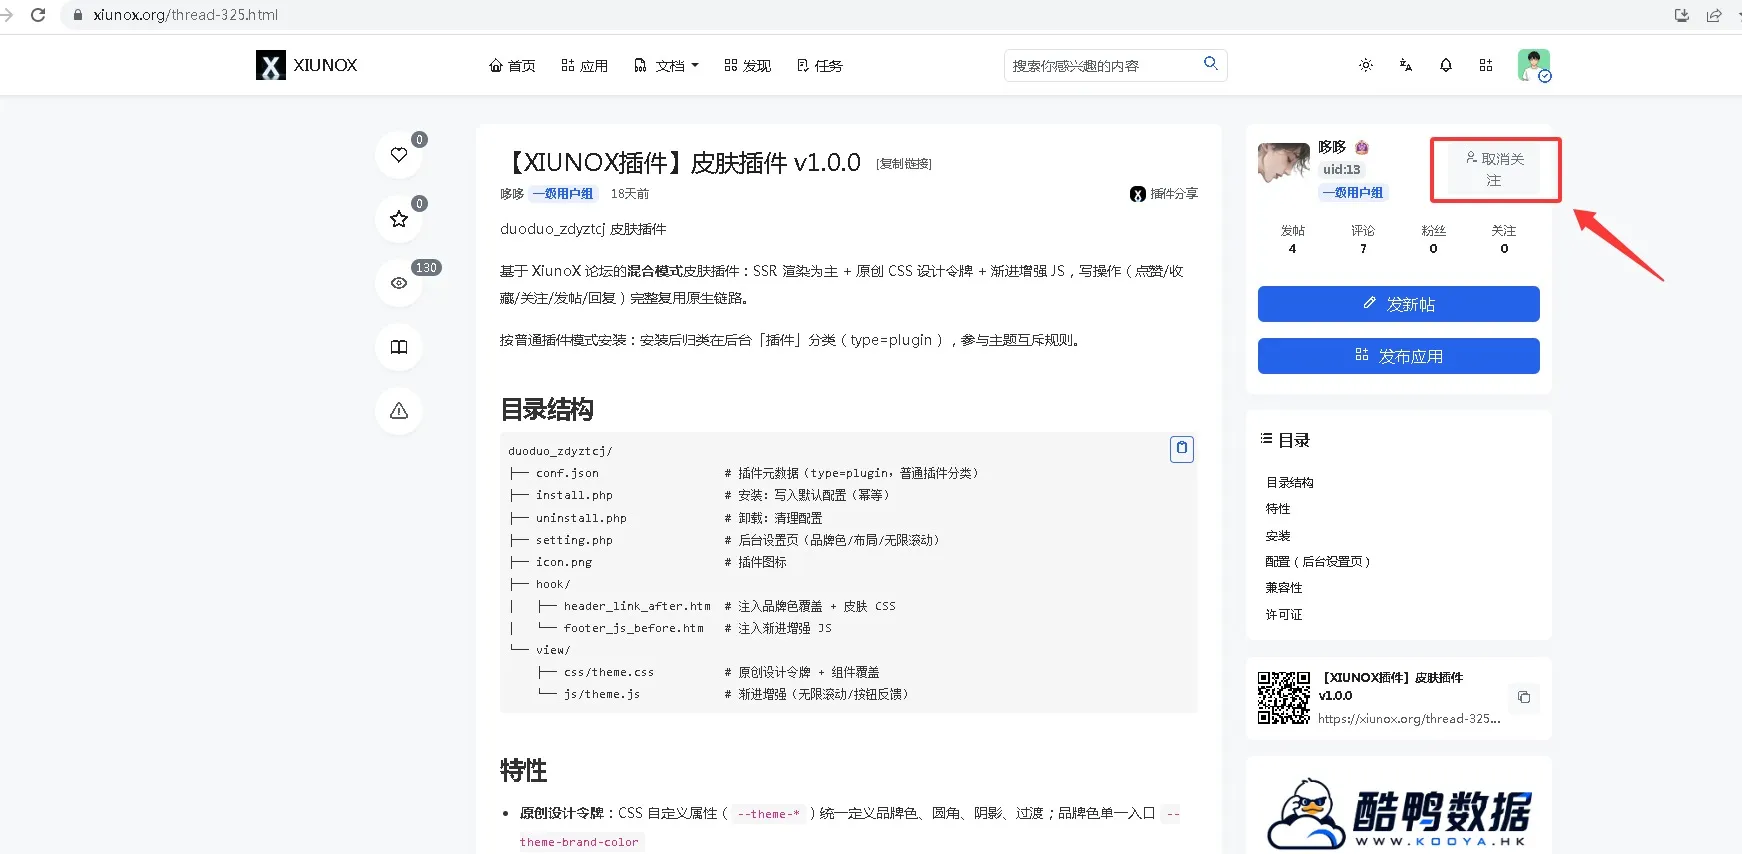The height and width of the screenshot is (854, 1742).
Task: Click author name 哆哆 under thread title
Action: pos(512,194)
